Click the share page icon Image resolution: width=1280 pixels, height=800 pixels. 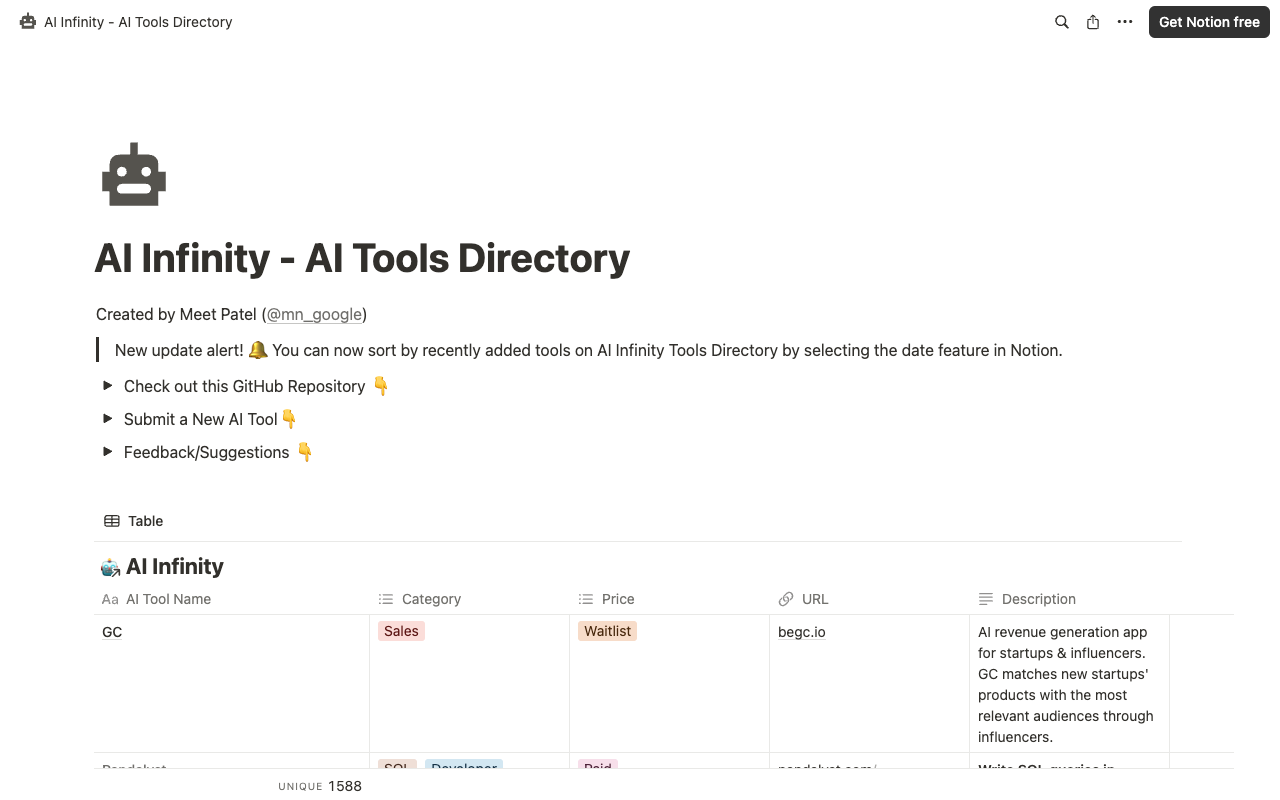coord(1093,22)
